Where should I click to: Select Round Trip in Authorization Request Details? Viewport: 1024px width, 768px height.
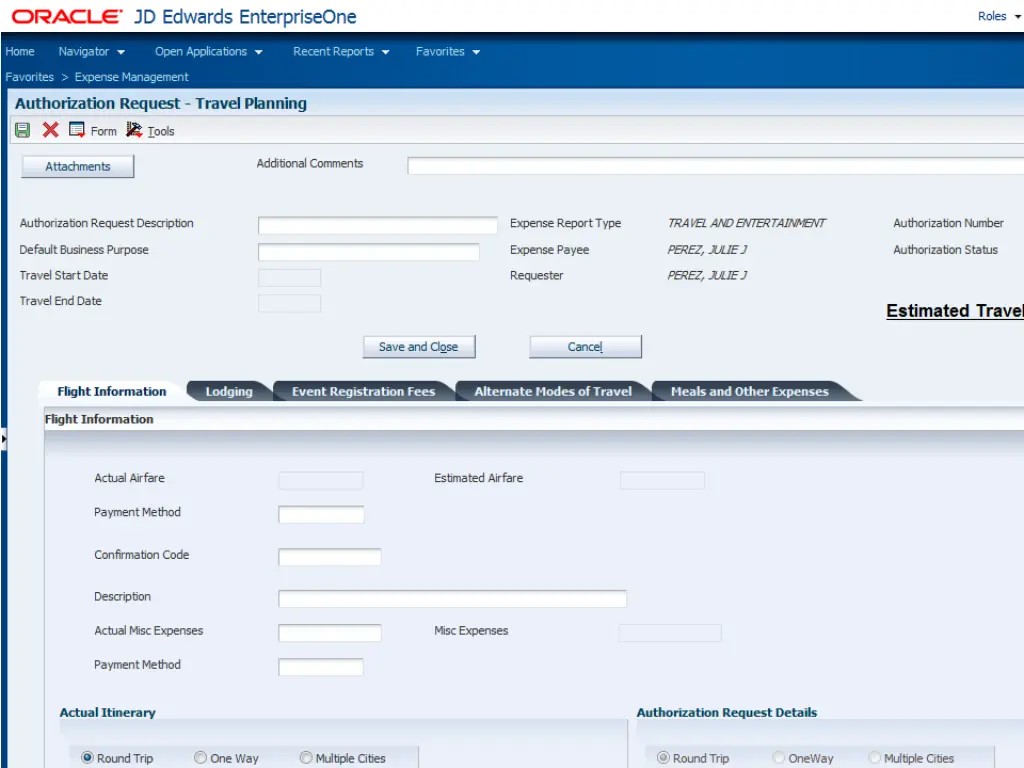tap(663, 758)
